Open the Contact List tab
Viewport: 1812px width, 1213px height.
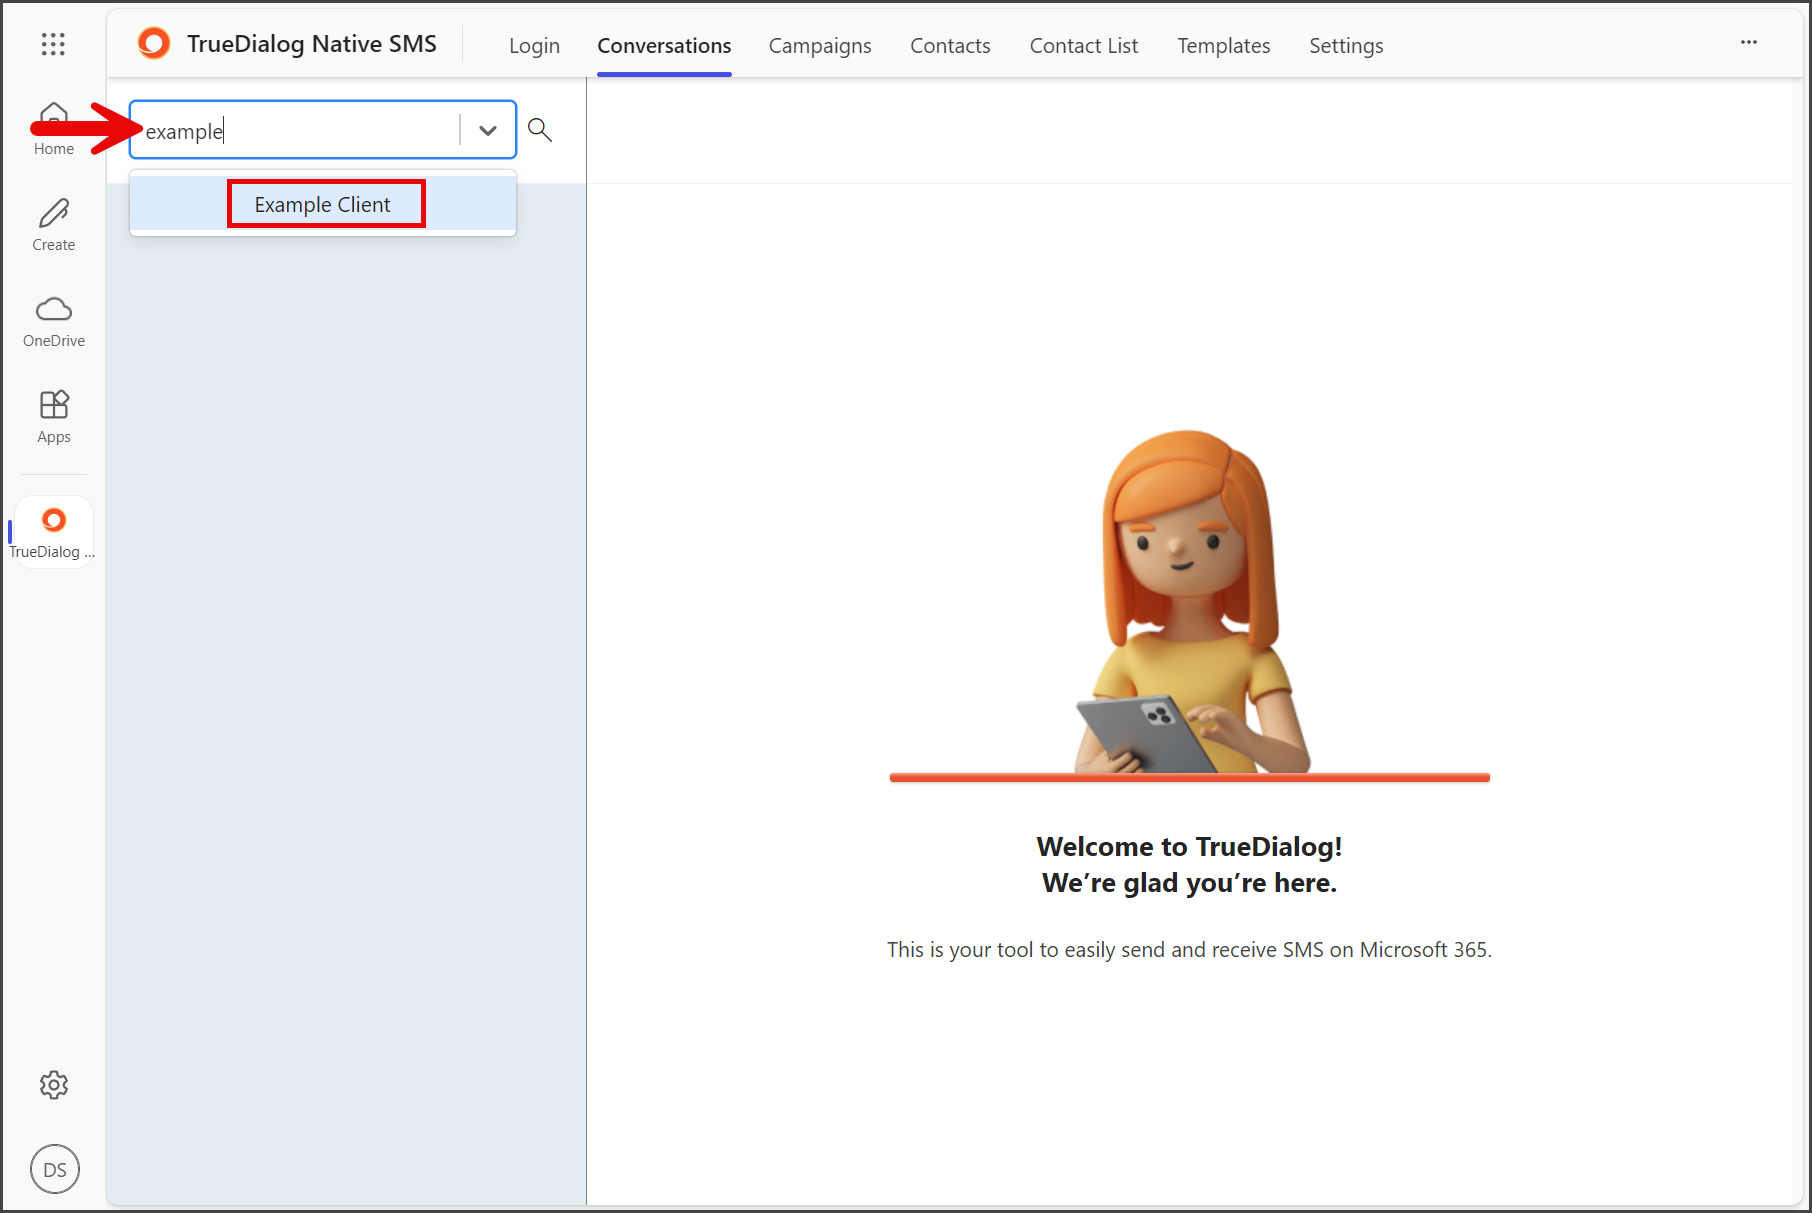pos(1084,46)
